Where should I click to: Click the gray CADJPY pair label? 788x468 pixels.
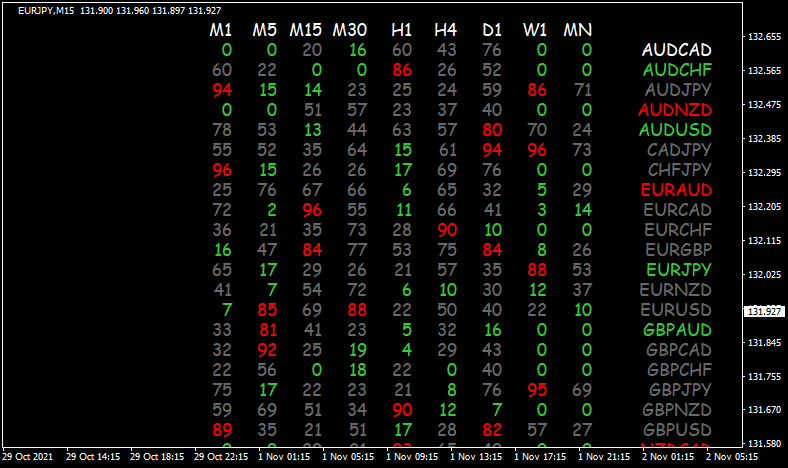pyautogui.click(x=676, y=150)
